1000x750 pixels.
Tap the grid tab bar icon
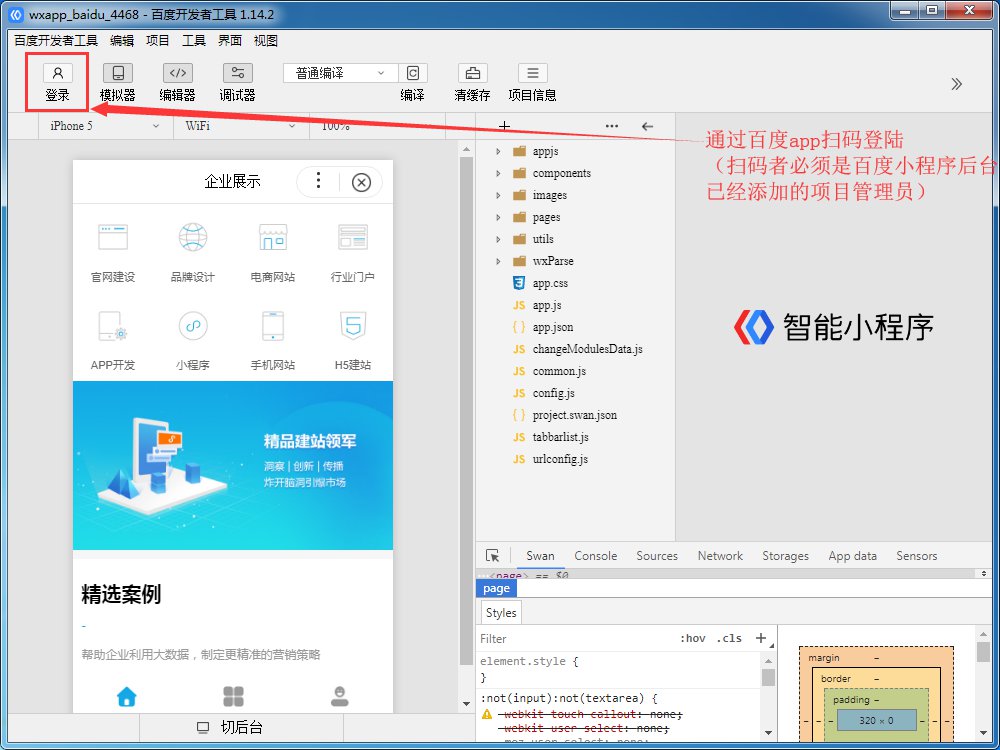pos(233,696)
